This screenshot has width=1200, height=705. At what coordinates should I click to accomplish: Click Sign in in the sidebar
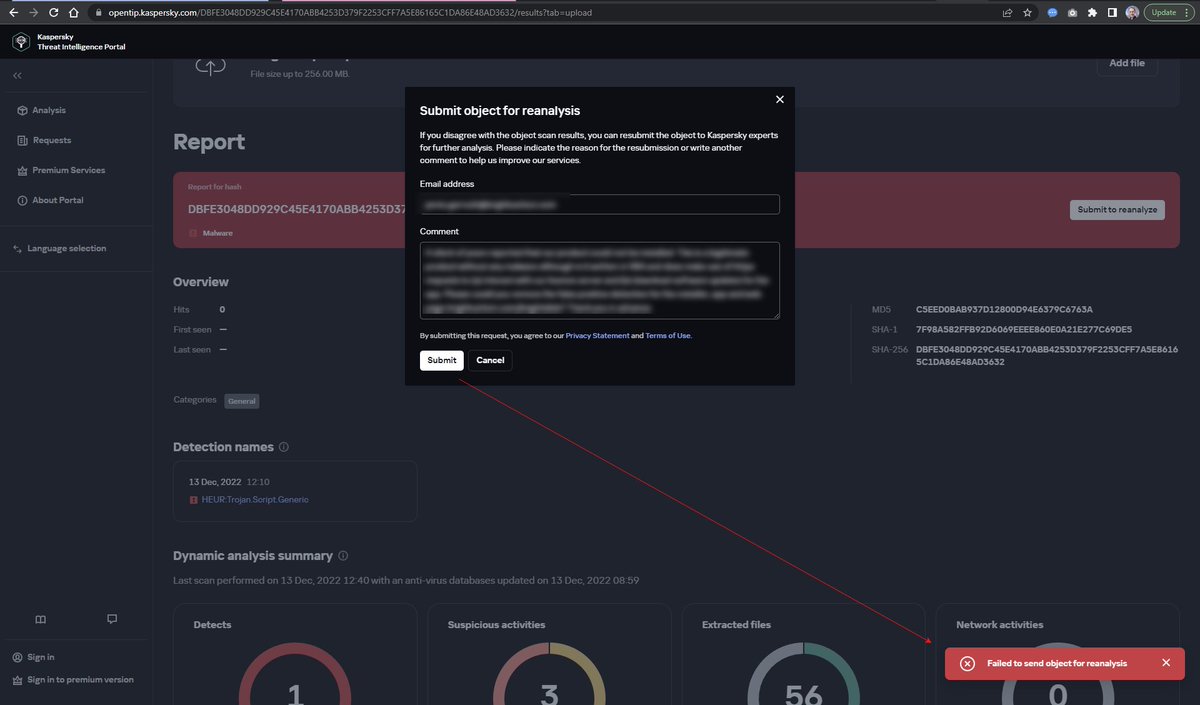[41, 657]
